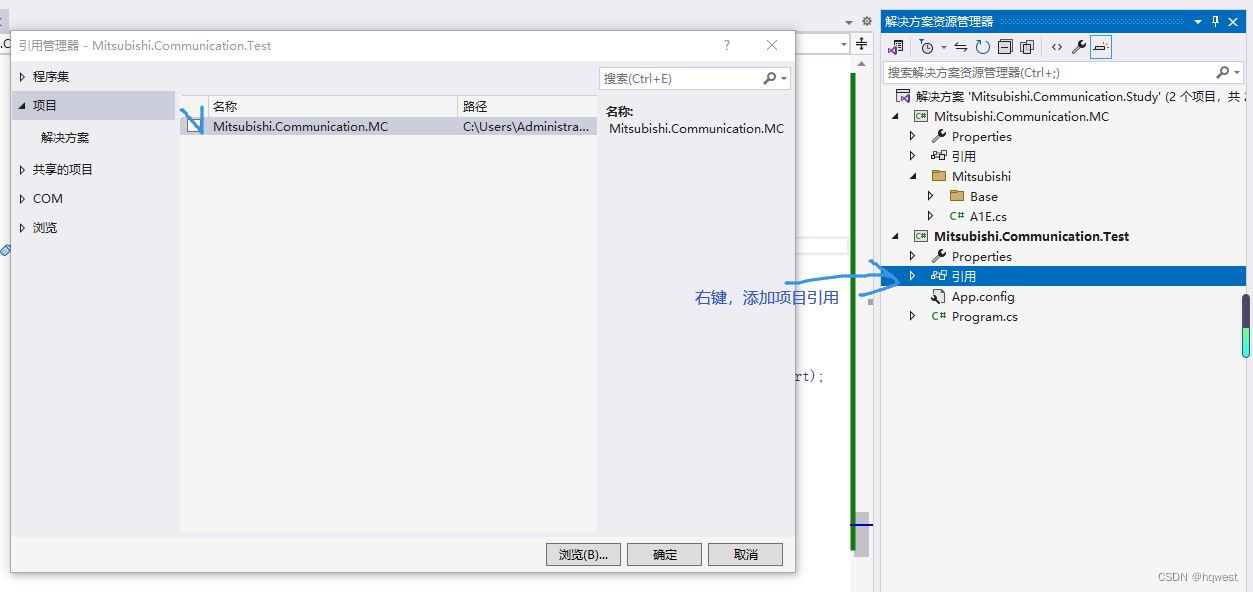
Task: Sync with active document in Solution Explorer
Action: pyautogui.click(x=961, y=47)
